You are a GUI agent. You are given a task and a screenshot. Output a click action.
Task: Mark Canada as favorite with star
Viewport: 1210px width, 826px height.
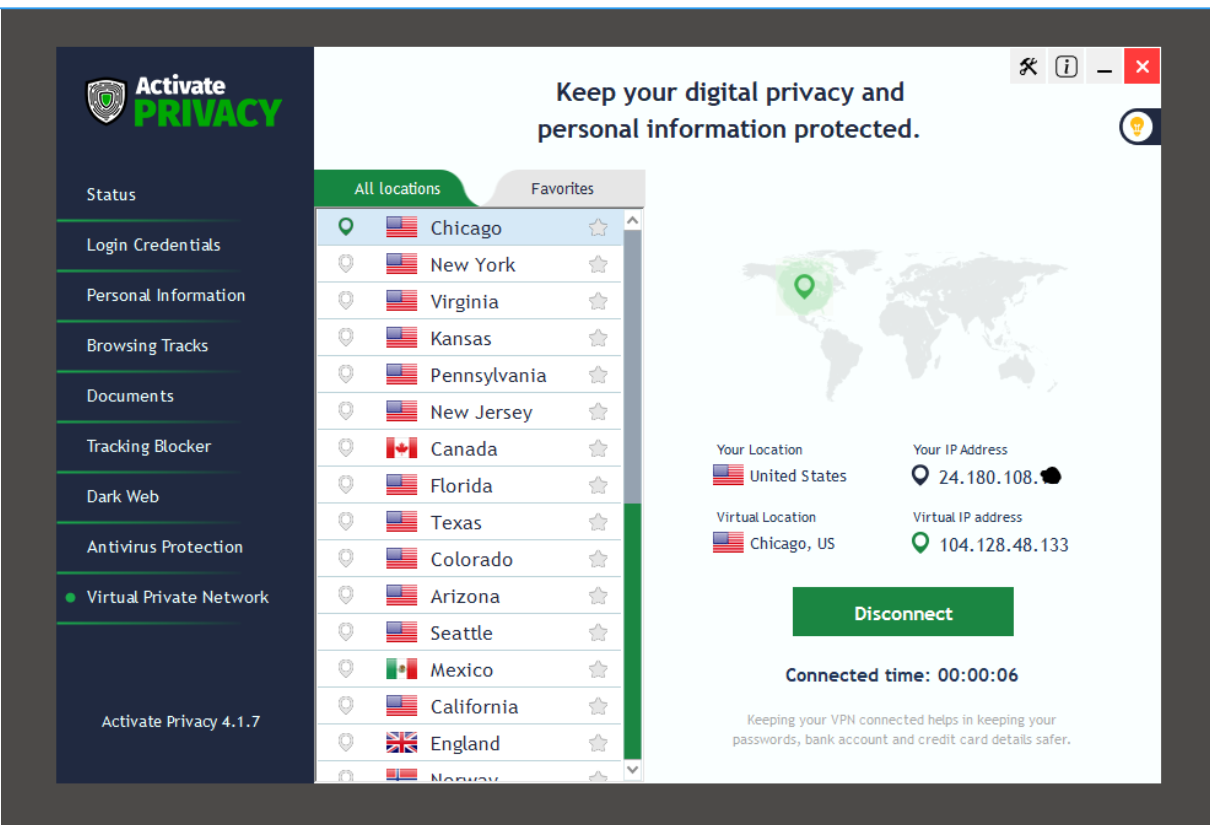pyautogui.click(x=598, y=449)
